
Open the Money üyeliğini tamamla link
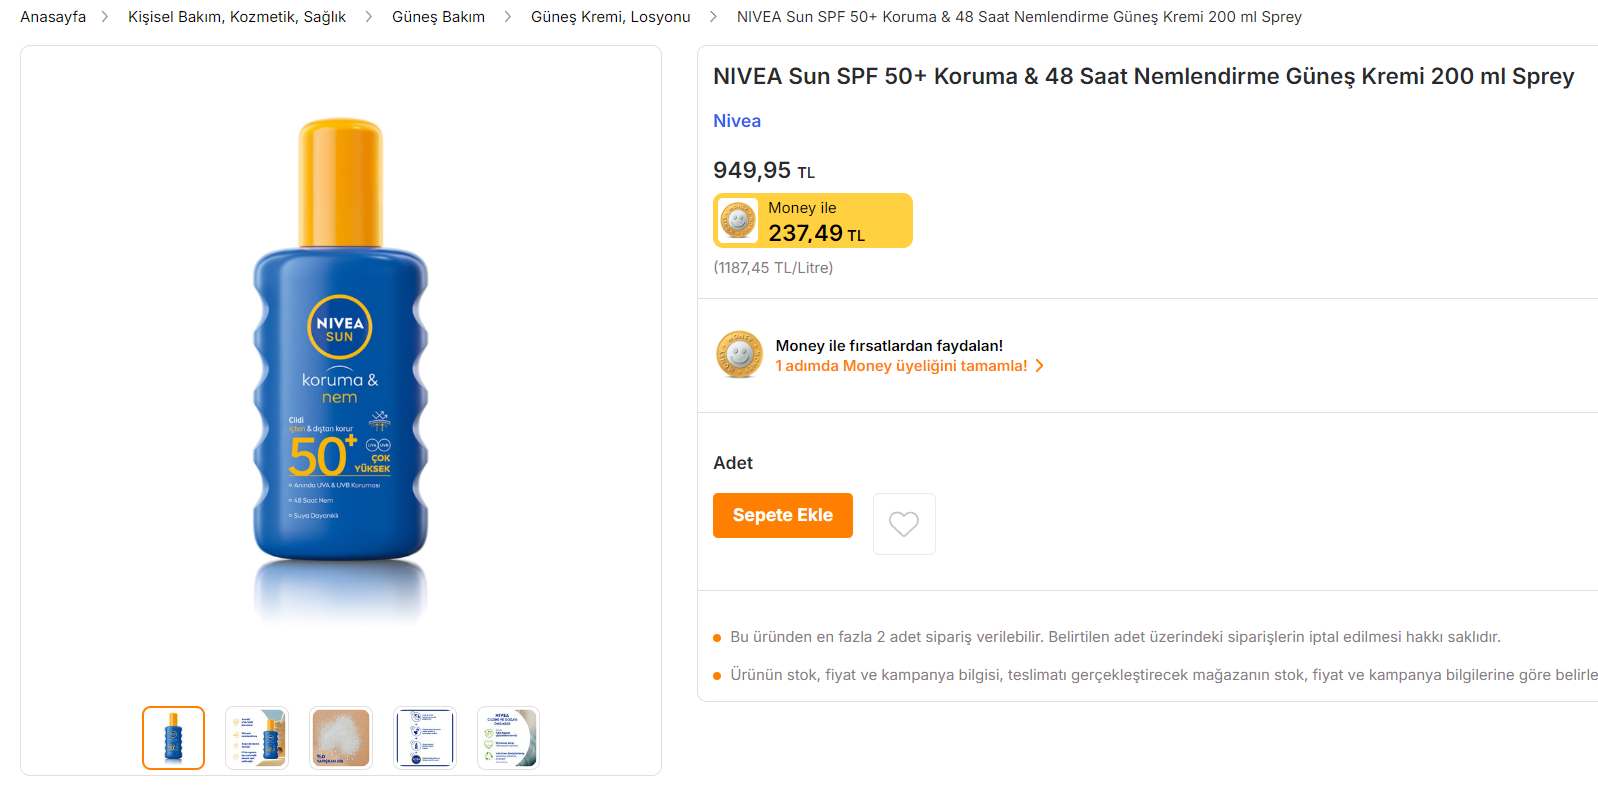901,366
